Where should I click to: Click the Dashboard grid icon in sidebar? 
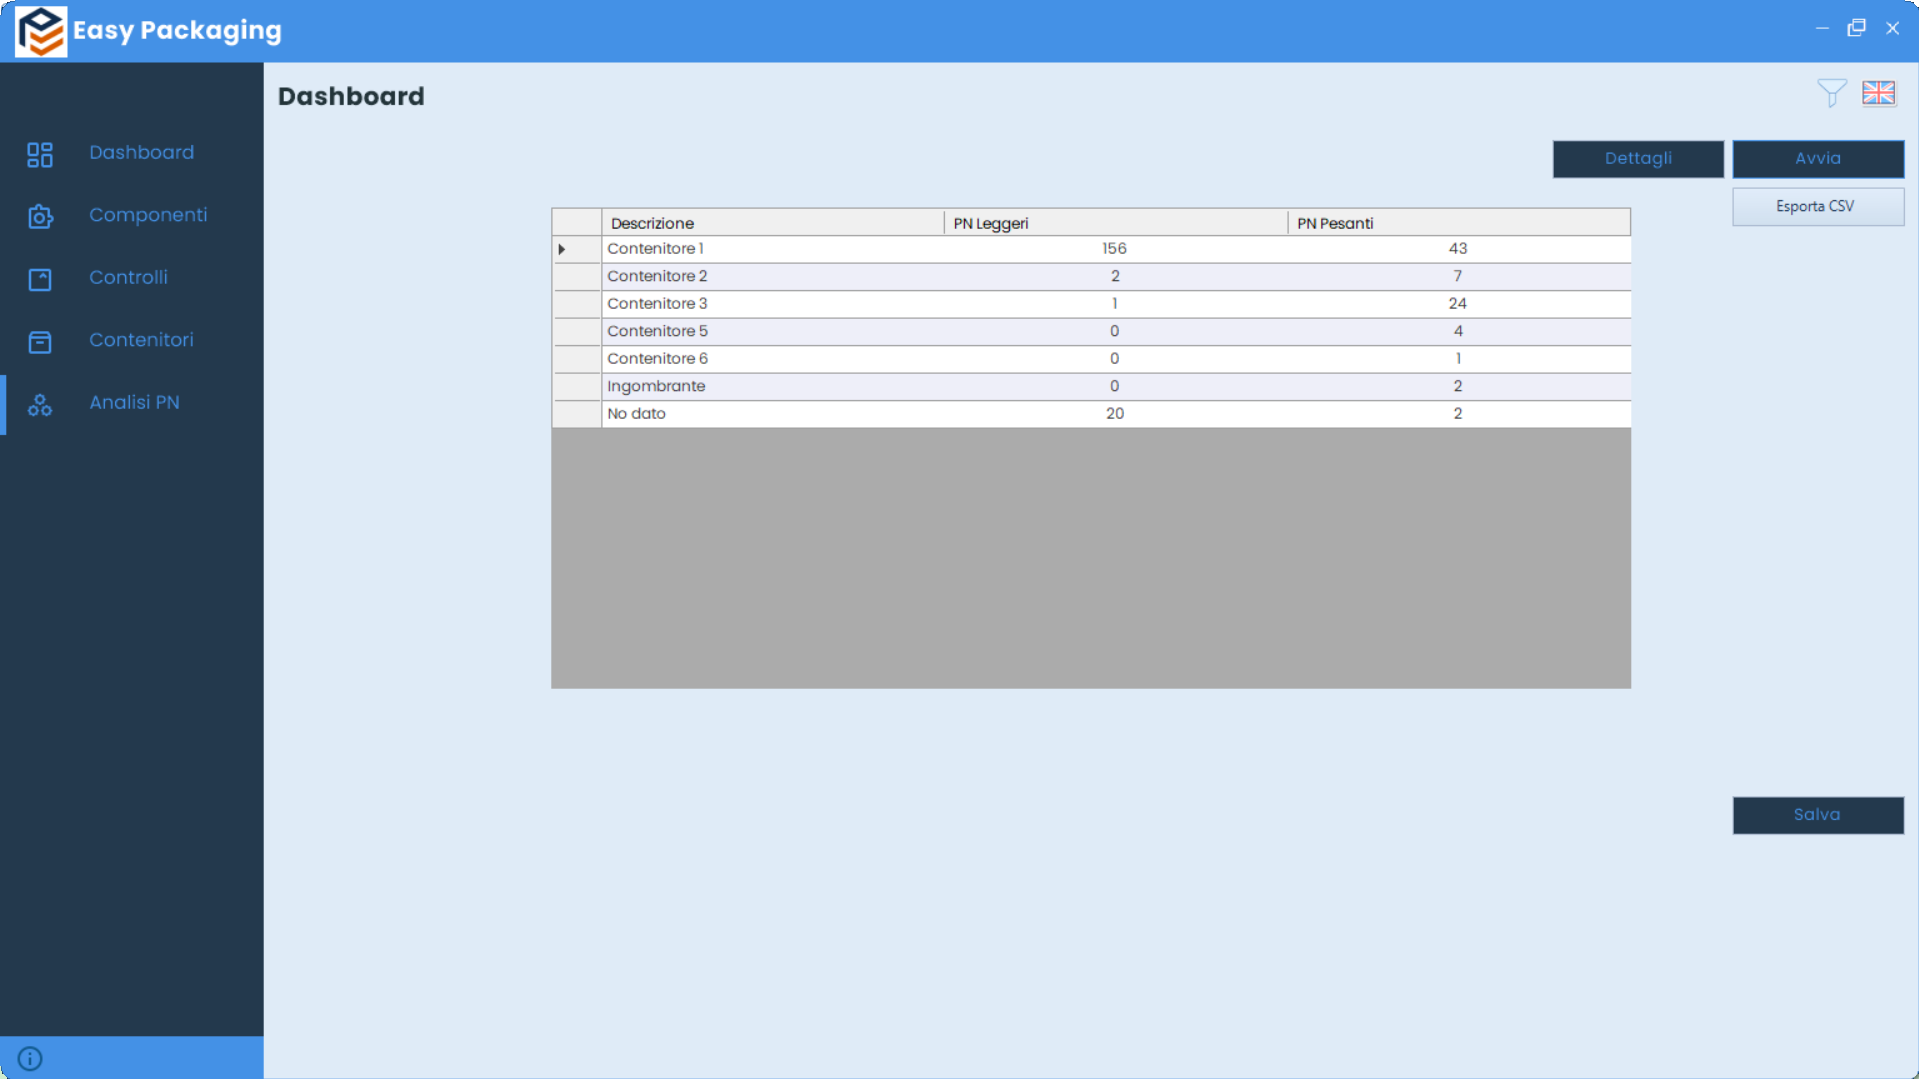pyautogui.click(x=40, y=154)
